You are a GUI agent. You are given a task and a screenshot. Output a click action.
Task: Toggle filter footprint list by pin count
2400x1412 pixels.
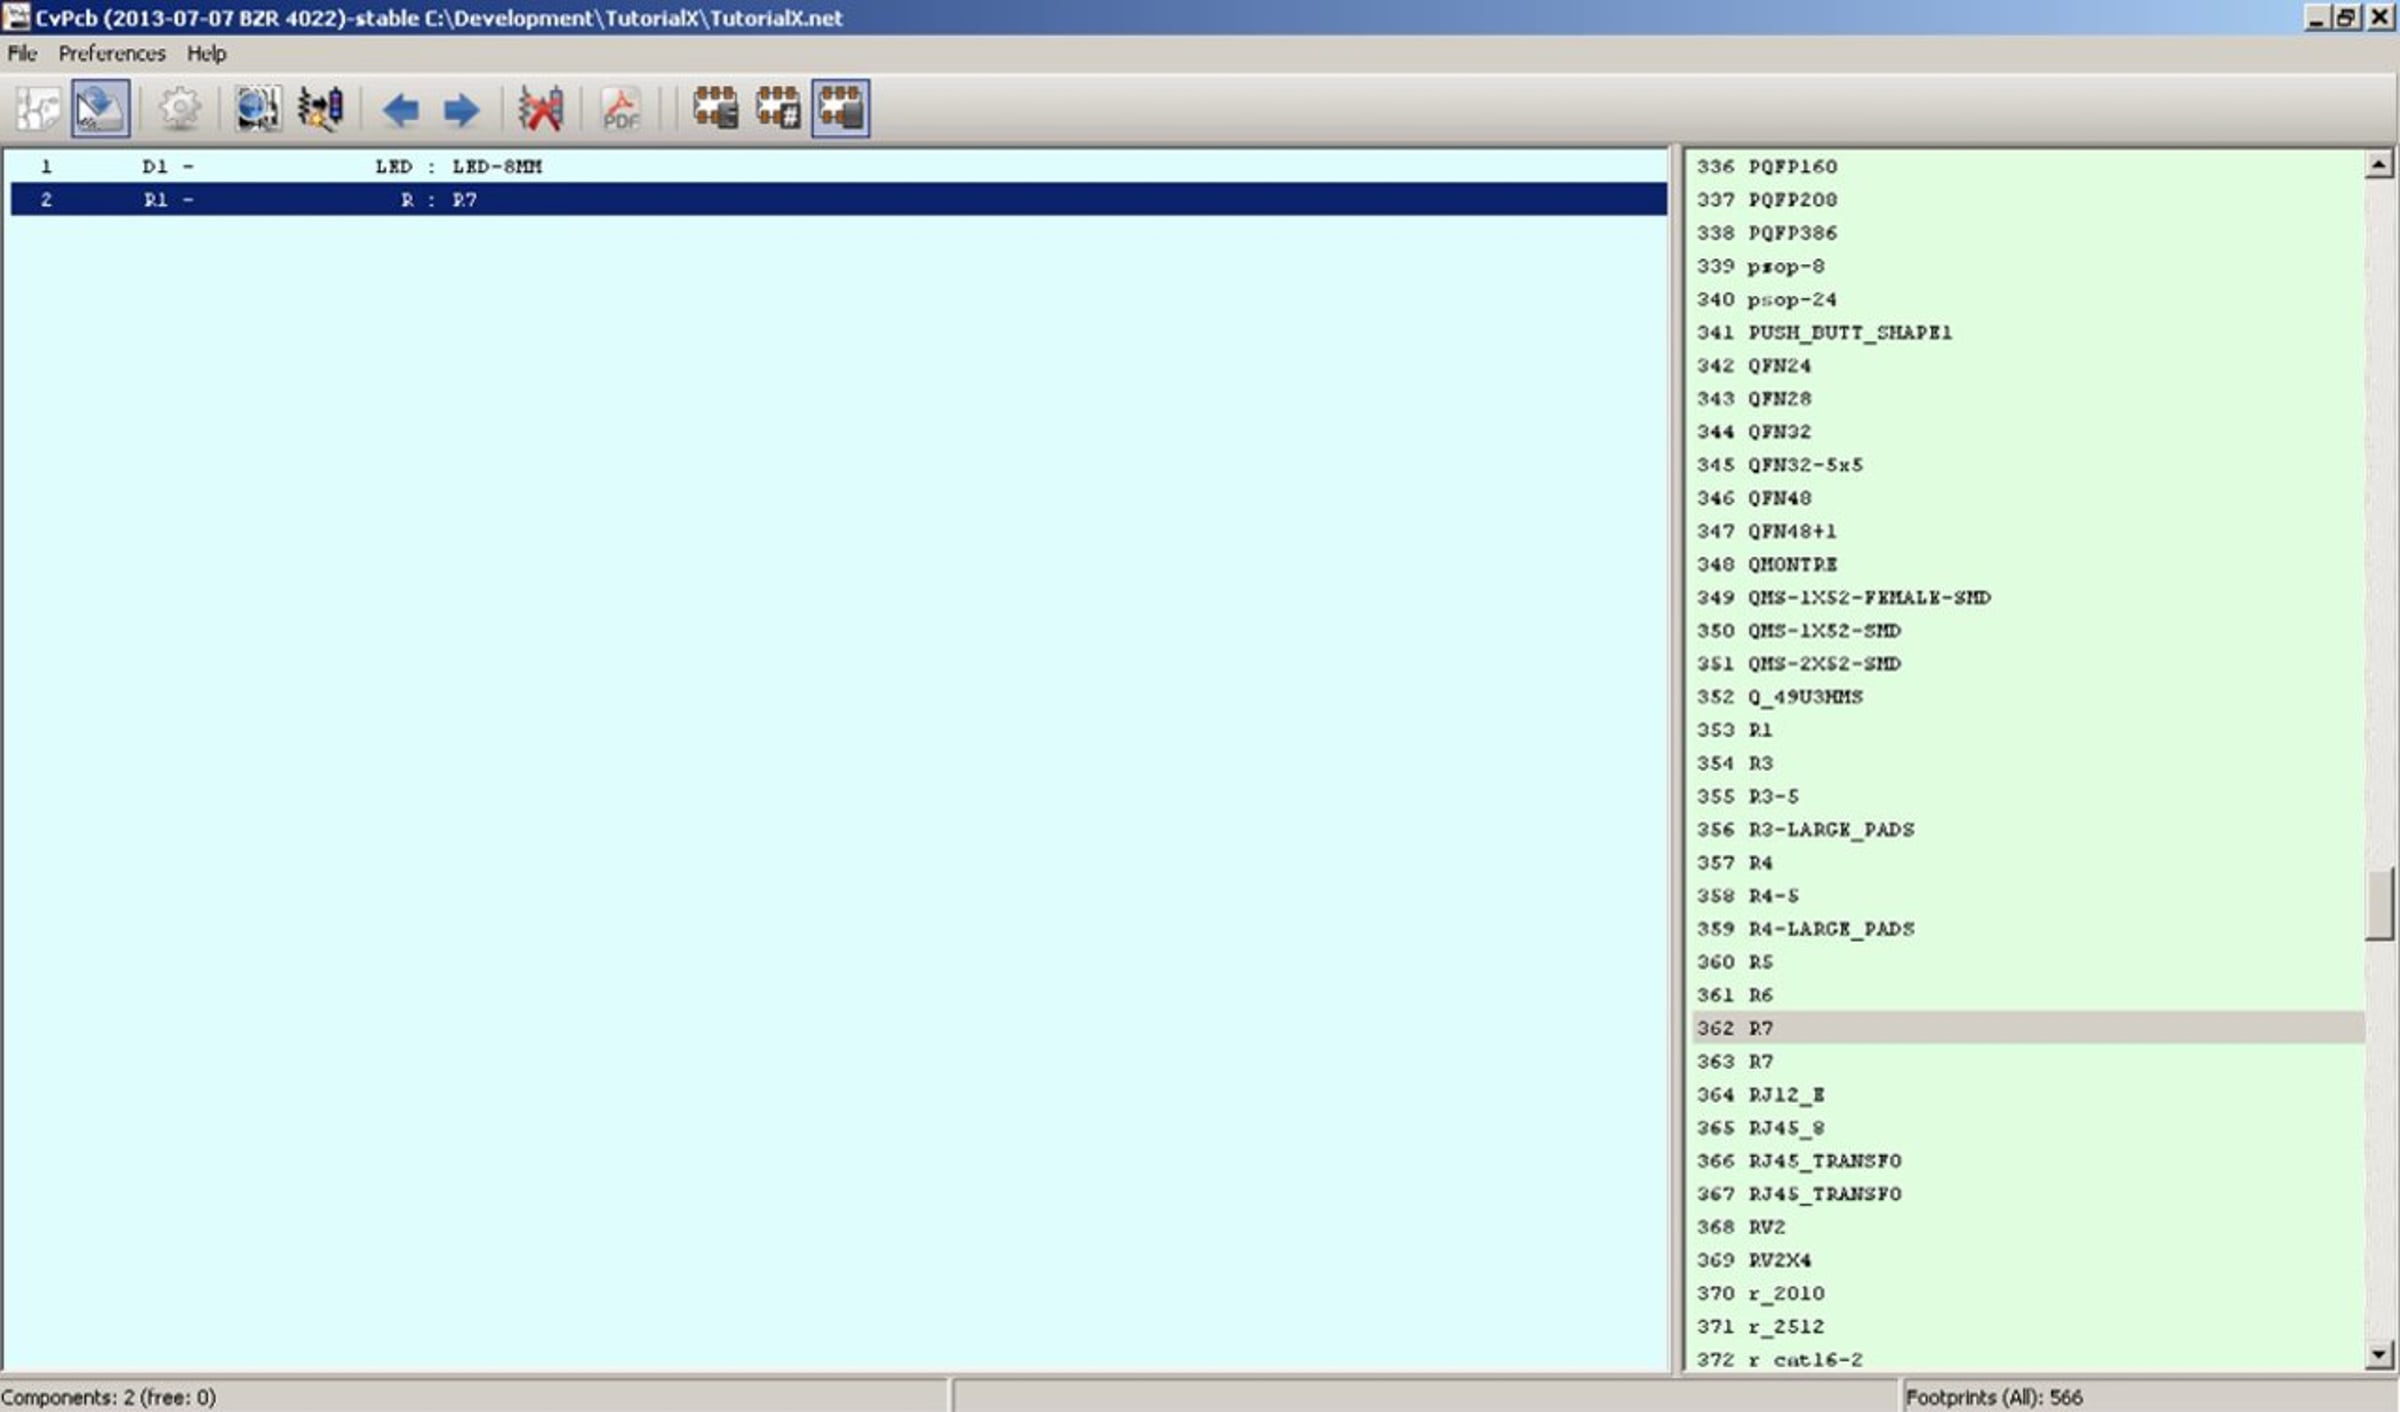click(x=778, y=108)
